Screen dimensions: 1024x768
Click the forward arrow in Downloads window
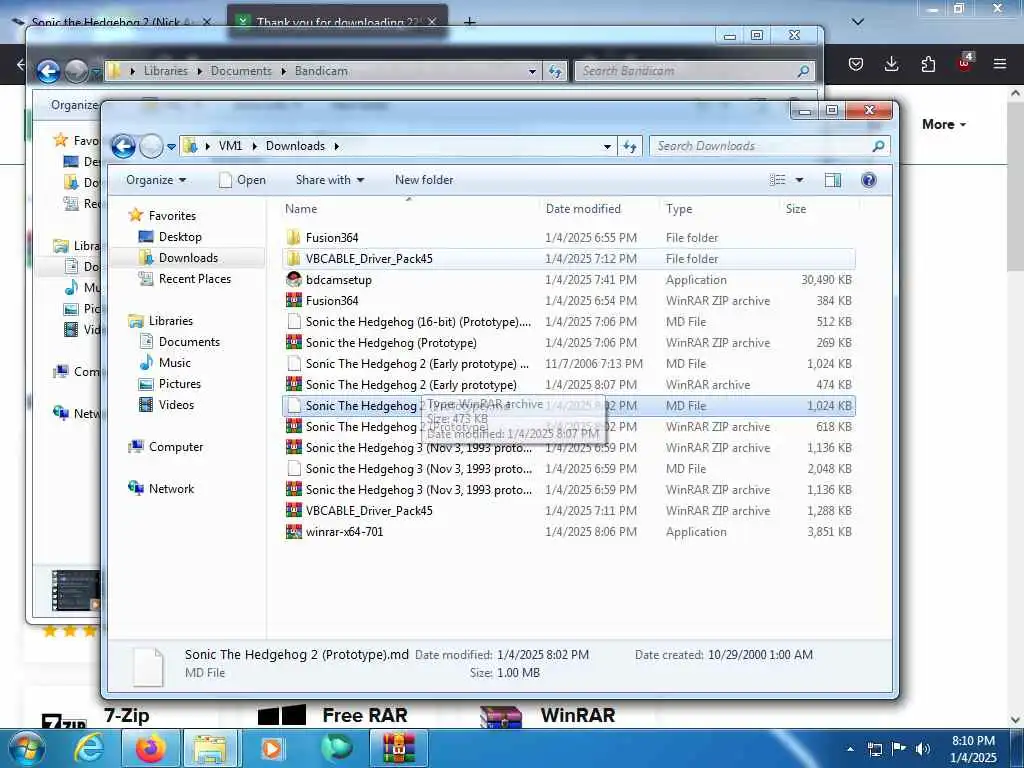[151, 146]
